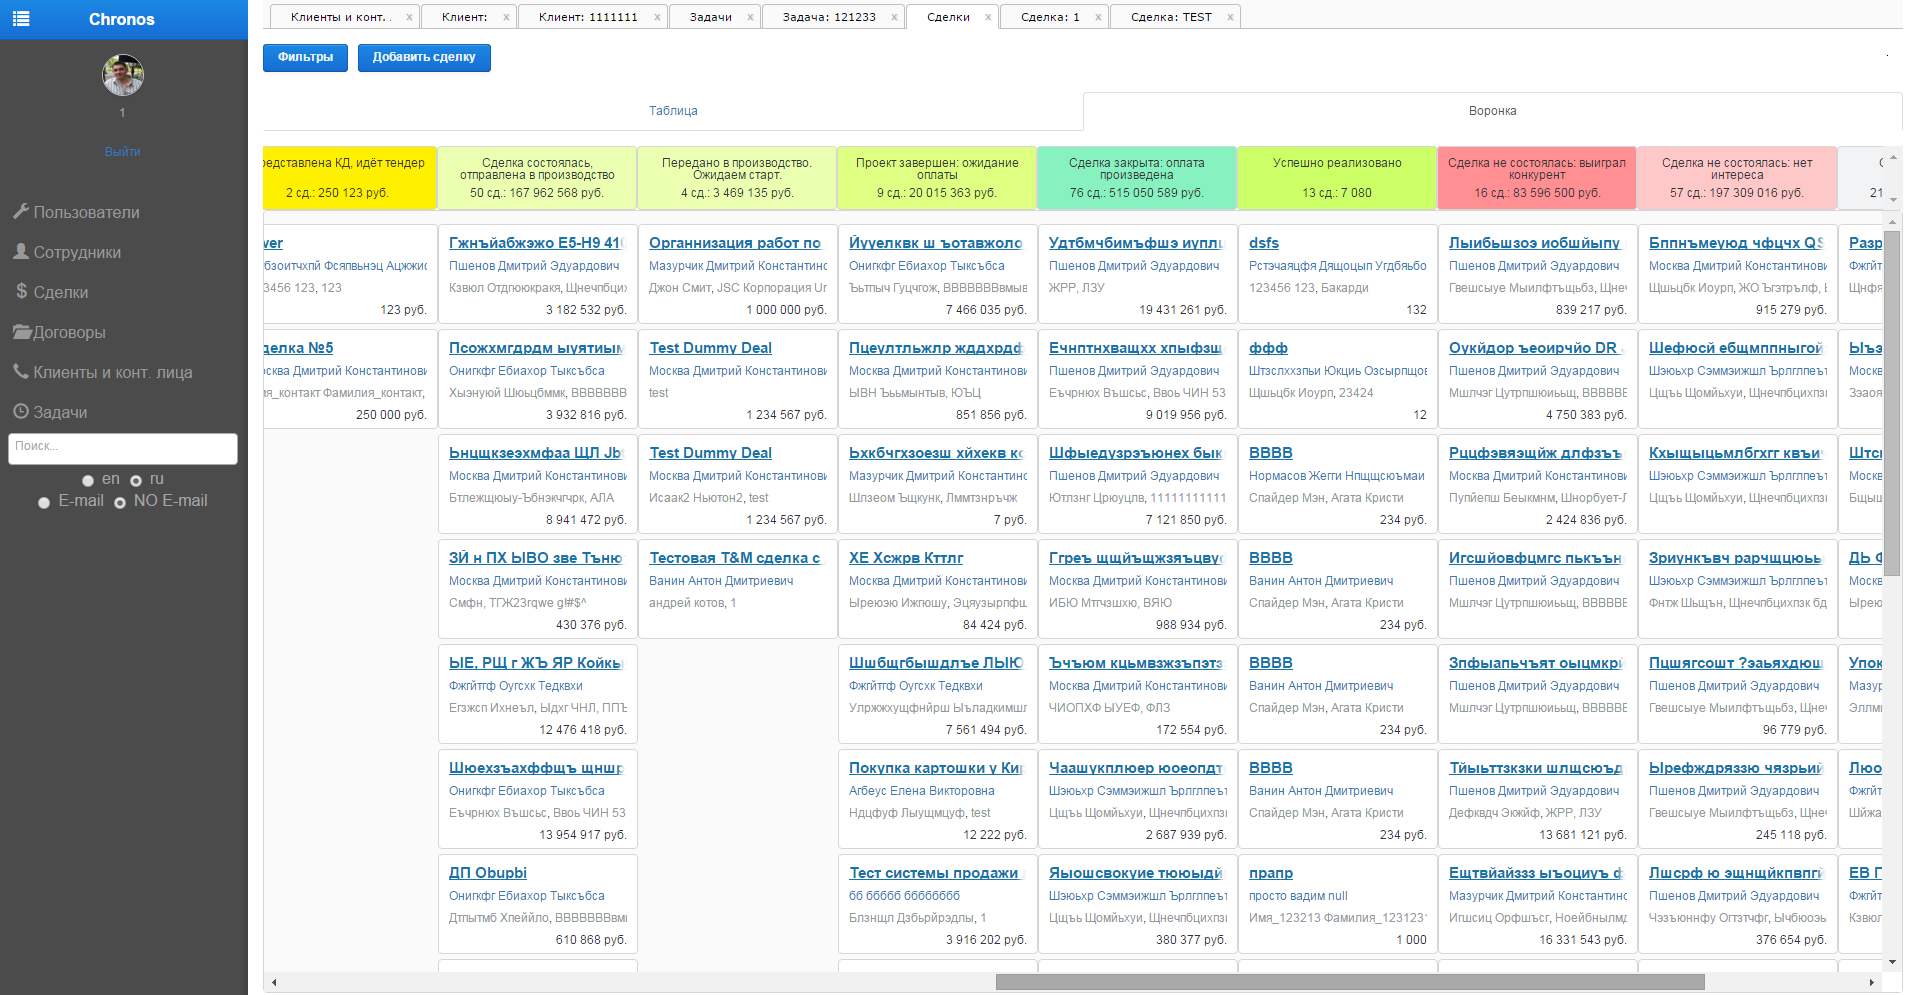Screen dimensions: 1918x995
Task: Open the Test Dummy Deal with contact test
Action: pyautogui.click(x=710, y=348)
